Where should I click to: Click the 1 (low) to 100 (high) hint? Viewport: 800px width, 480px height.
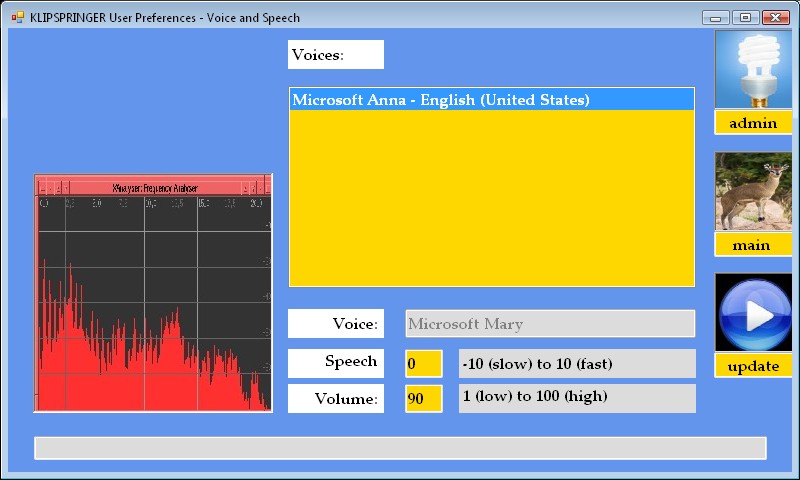tap(577, 398)
